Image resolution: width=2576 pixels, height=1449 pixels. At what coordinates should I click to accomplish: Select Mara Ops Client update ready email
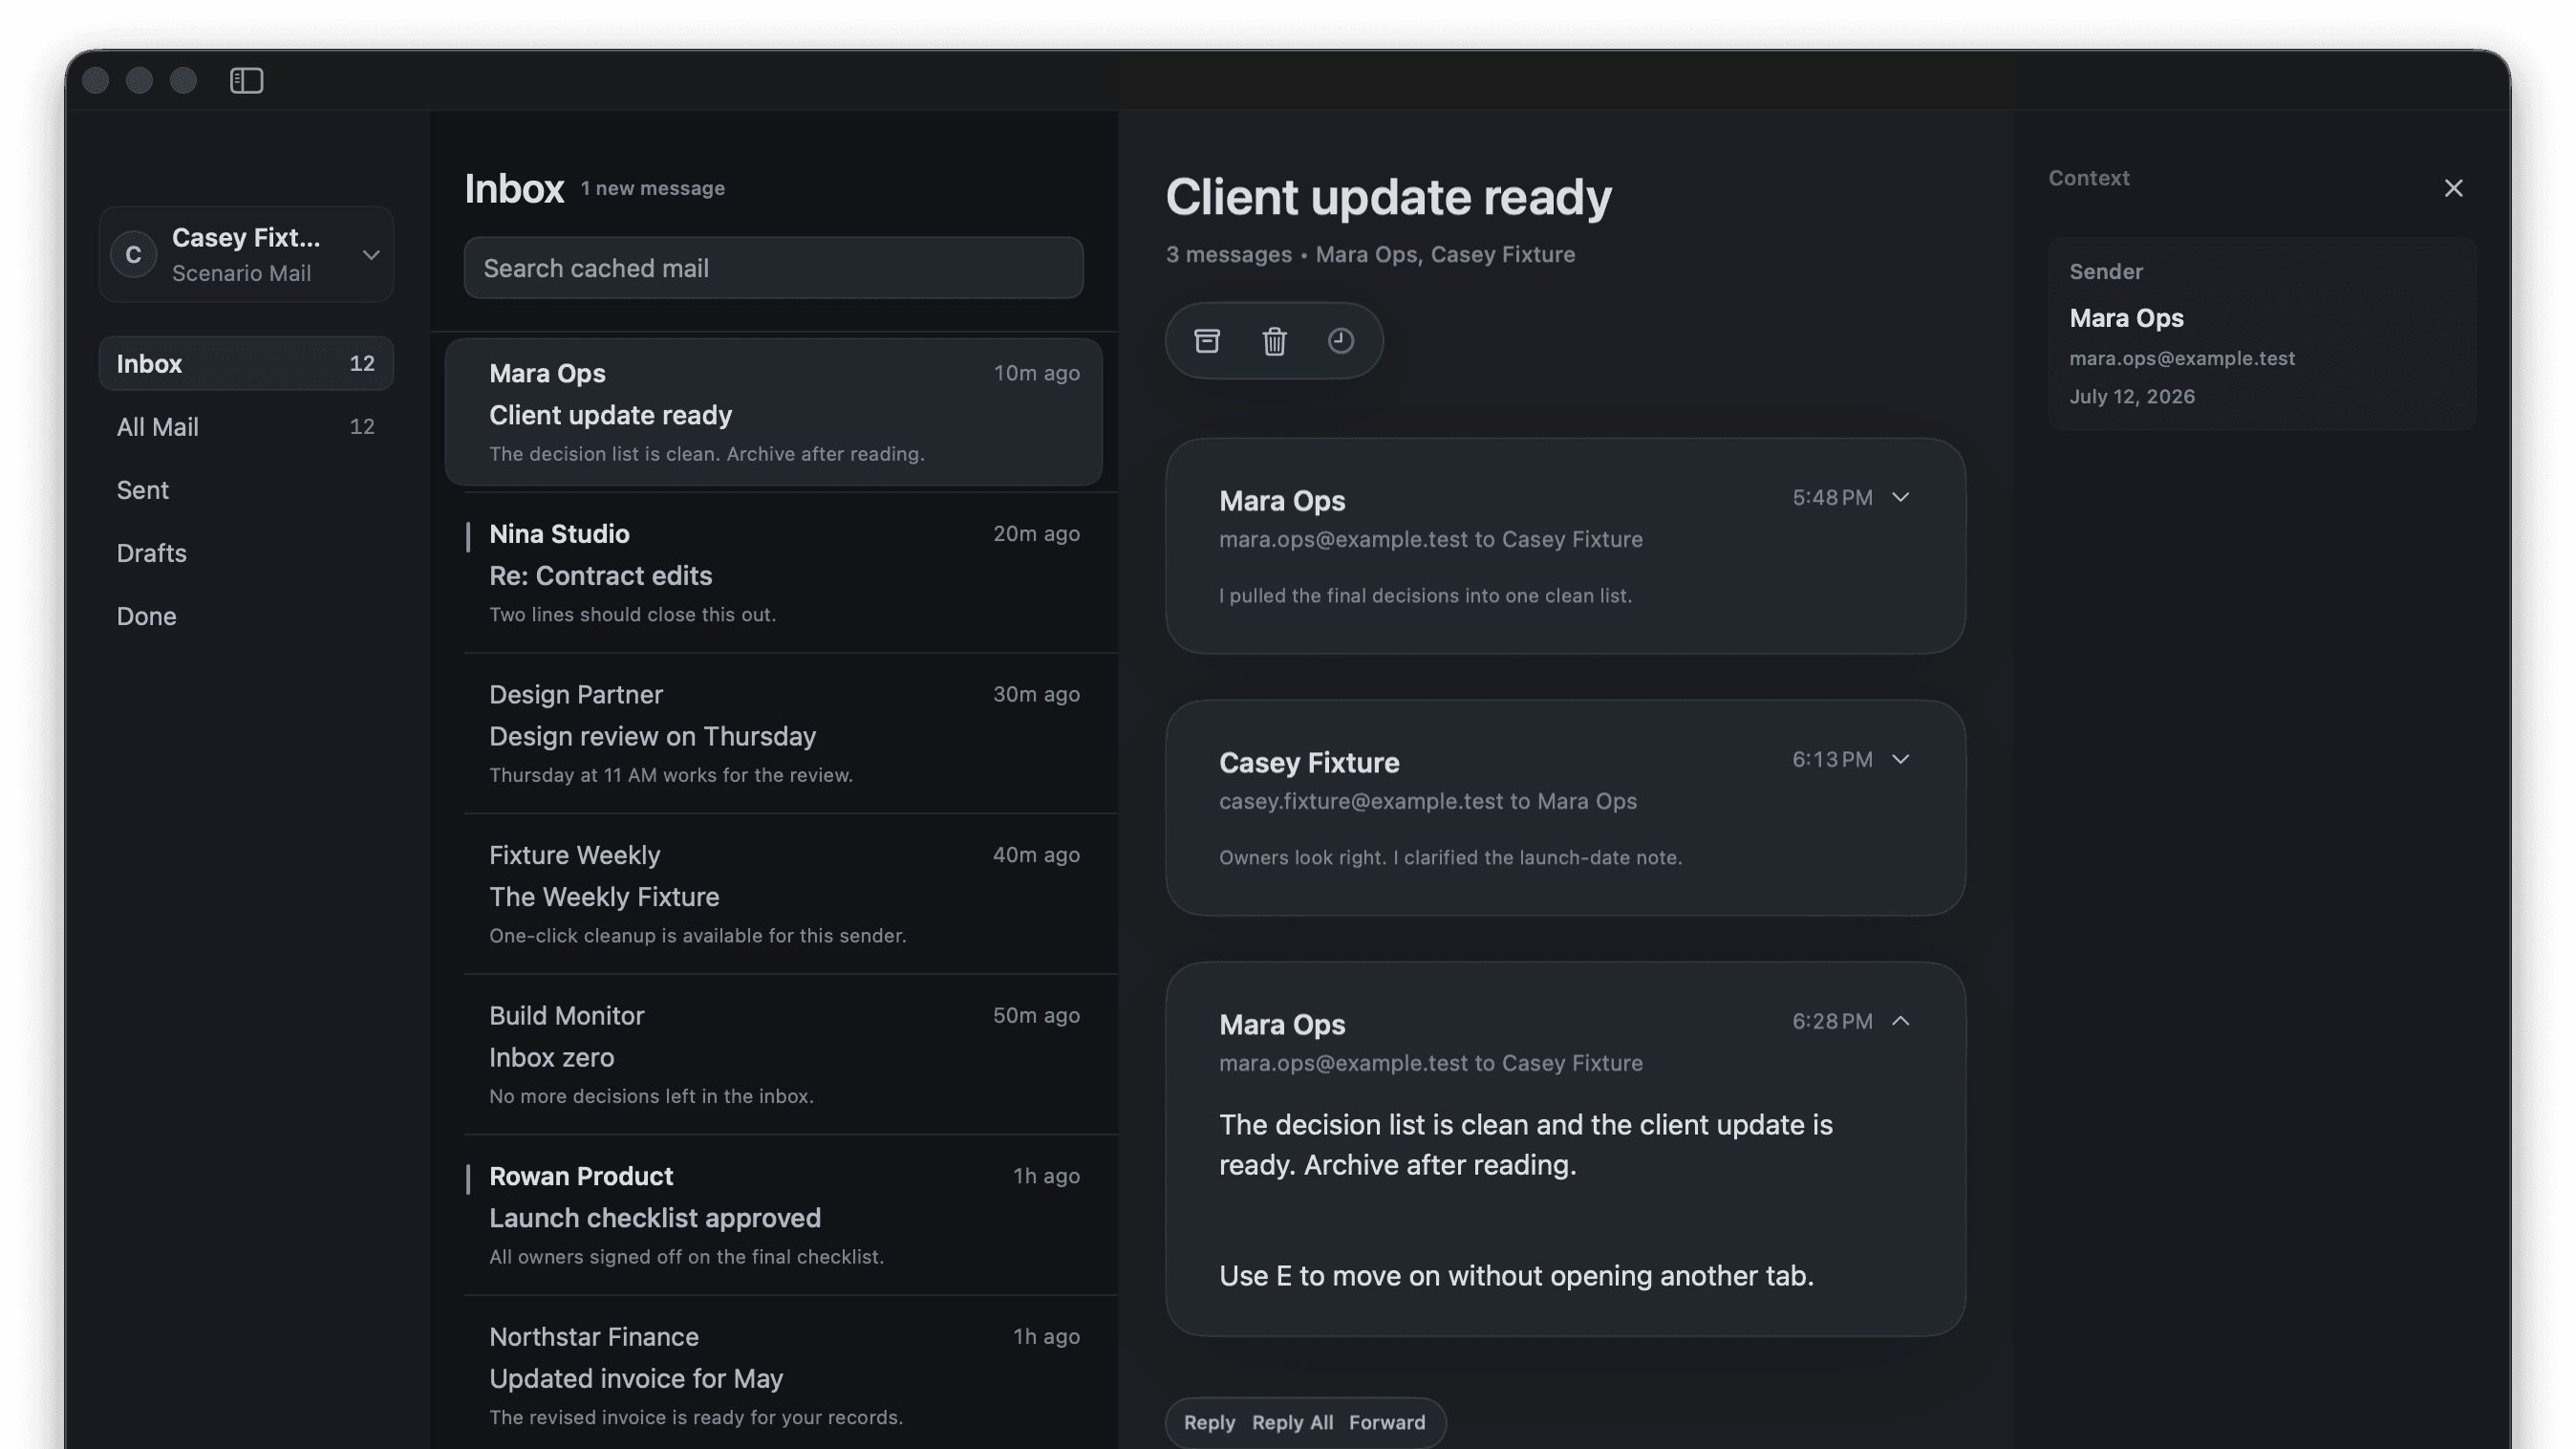click(x=773, y=412)
